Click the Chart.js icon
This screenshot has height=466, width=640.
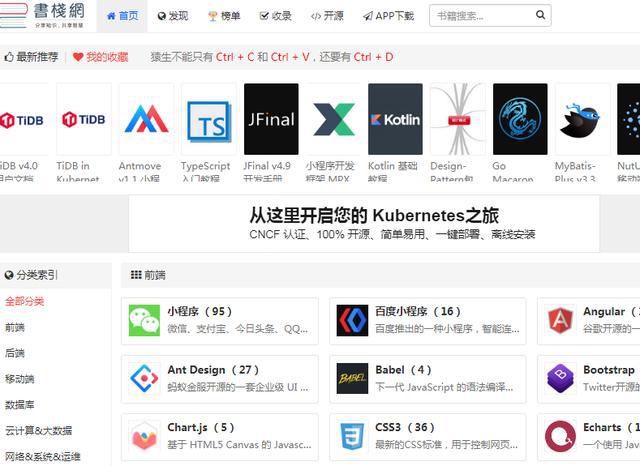[144, 436]
